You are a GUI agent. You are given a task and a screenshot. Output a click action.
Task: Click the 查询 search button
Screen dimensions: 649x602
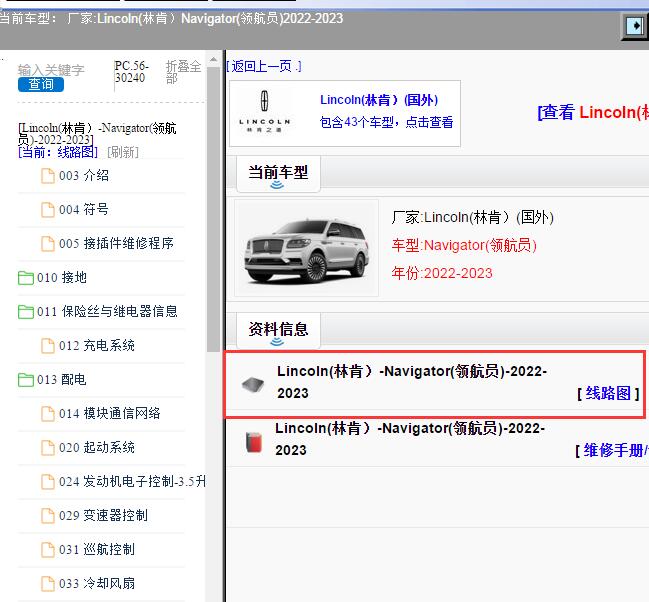(x=41, y=84)
